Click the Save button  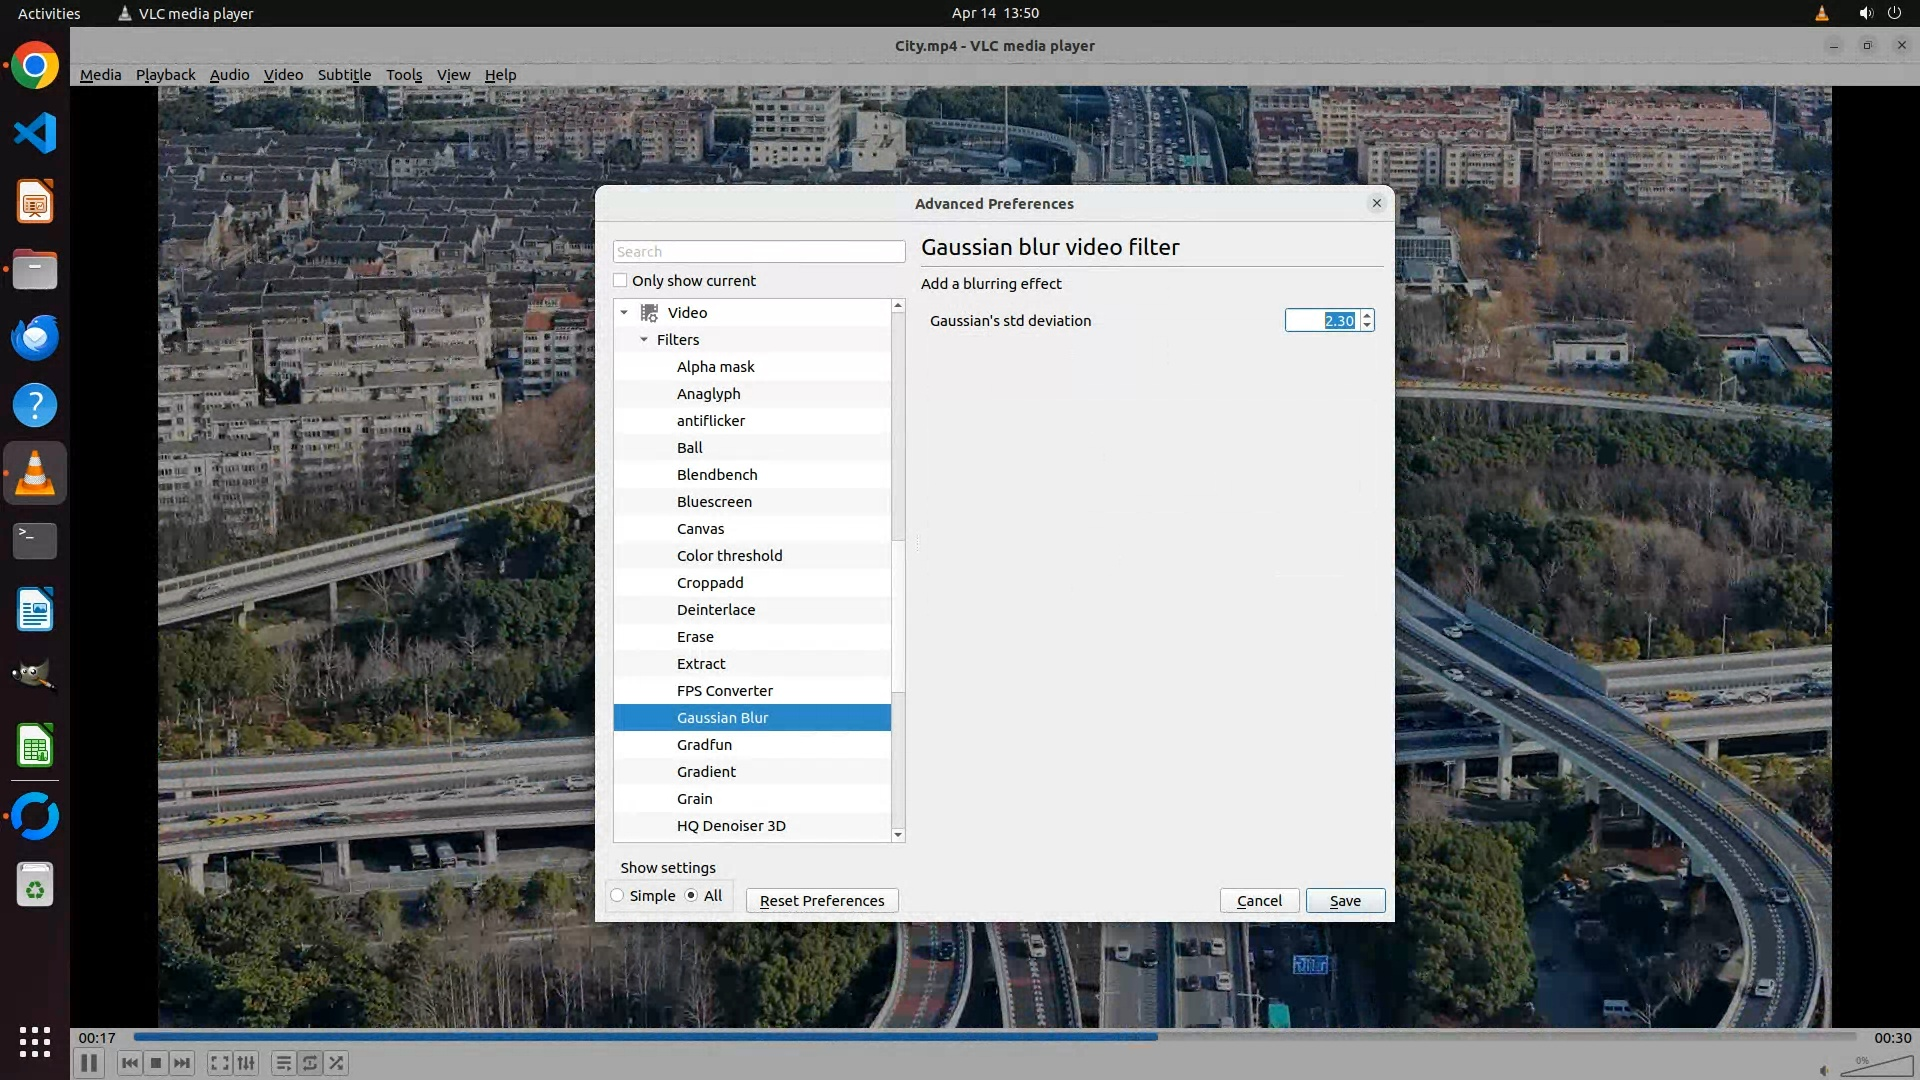(x=1345, y=901)
